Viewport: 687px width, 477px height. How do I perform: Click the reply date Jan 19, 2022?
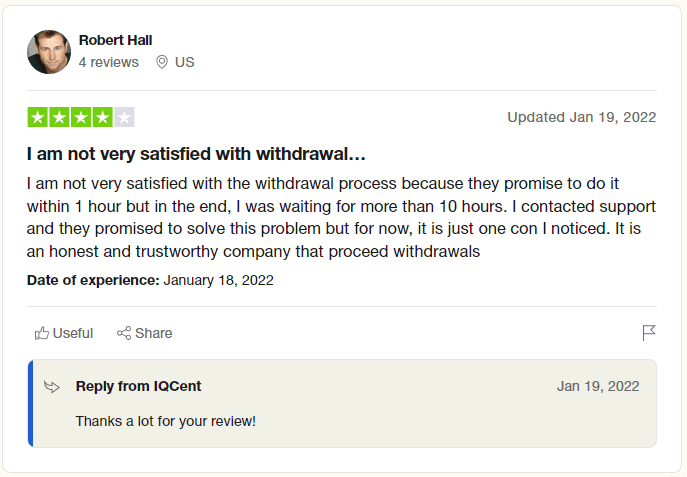tap(598, 386)
